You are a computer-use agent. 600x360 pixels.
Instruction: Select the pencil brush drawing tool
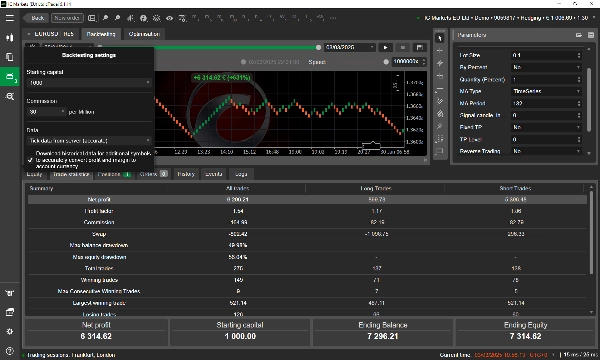(440, 126)
